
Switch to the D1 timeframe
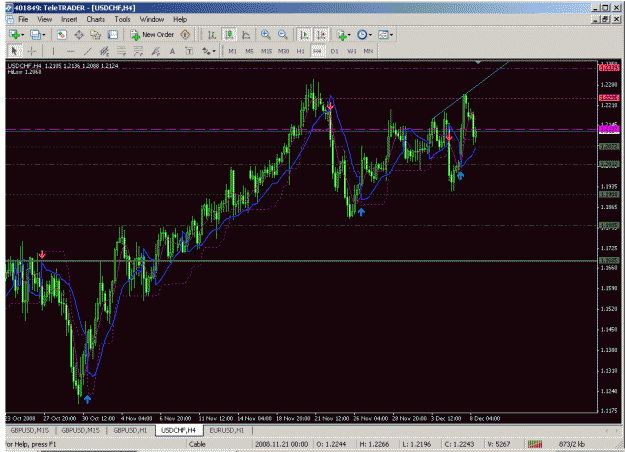pos(334,51)
